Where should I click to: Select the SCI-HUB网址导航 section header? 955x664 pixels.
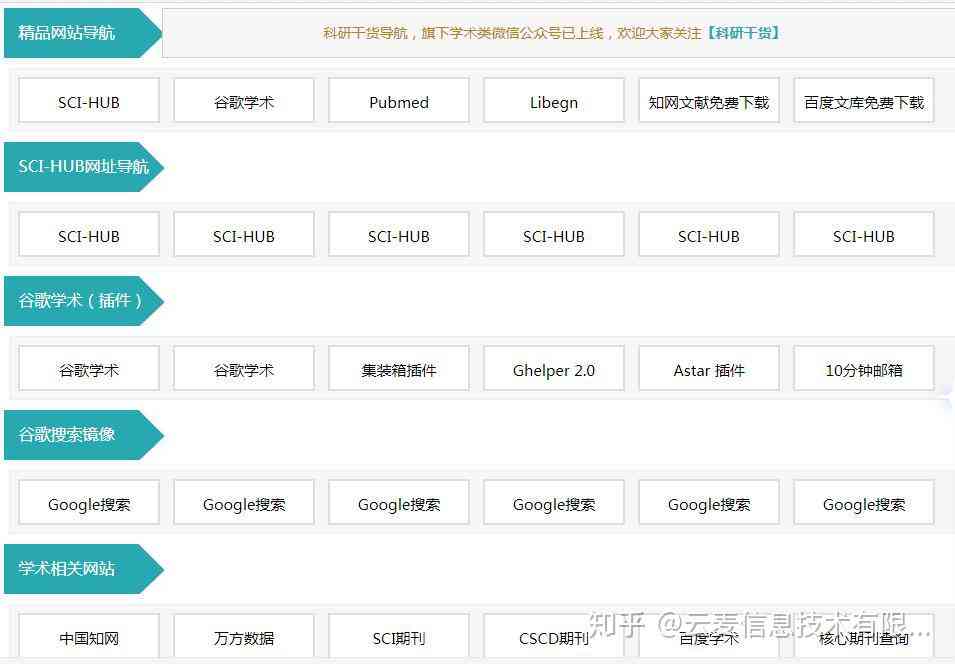84,167
